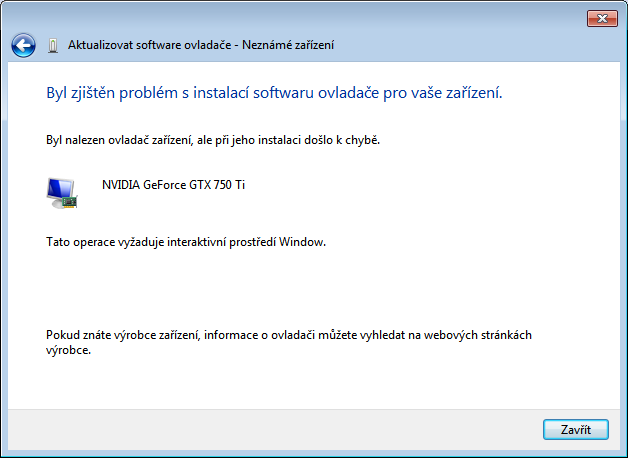Image resolution: width=628 pixels, height=458 pixels.
Task: Click the blue back arrow button
Action: click(23, 45)
